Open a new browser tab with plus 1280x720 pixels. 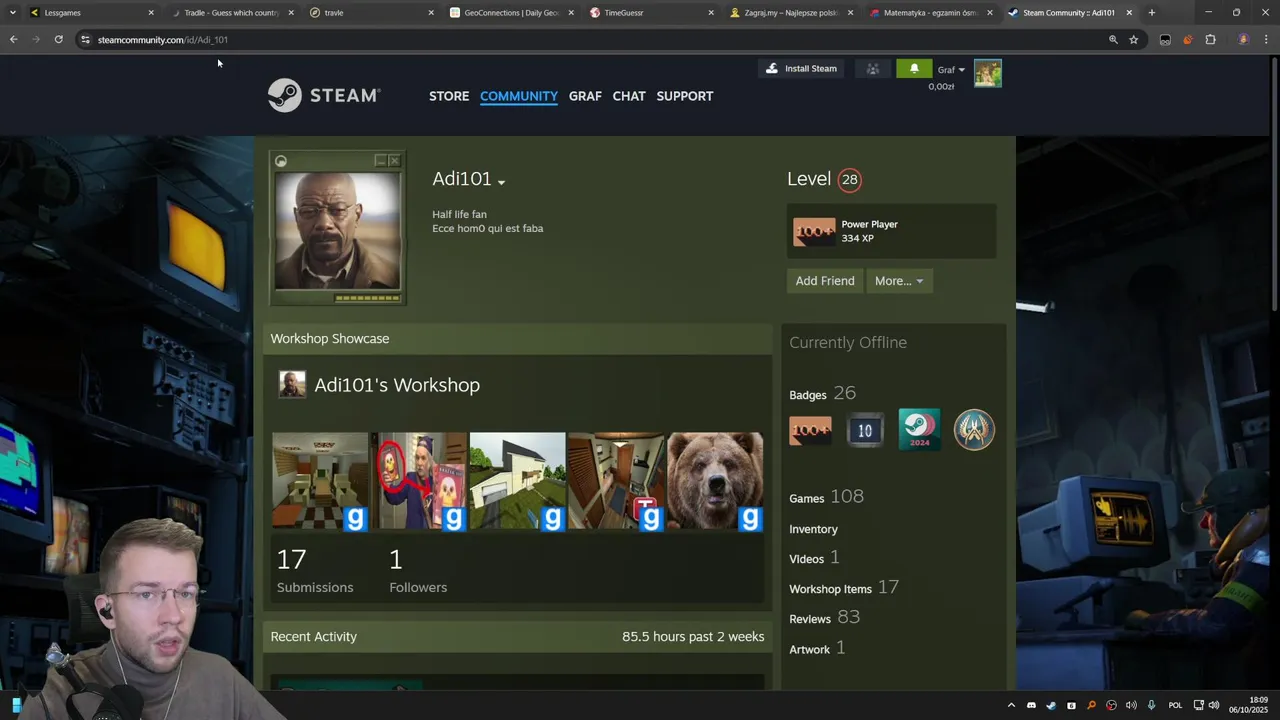1151,13
